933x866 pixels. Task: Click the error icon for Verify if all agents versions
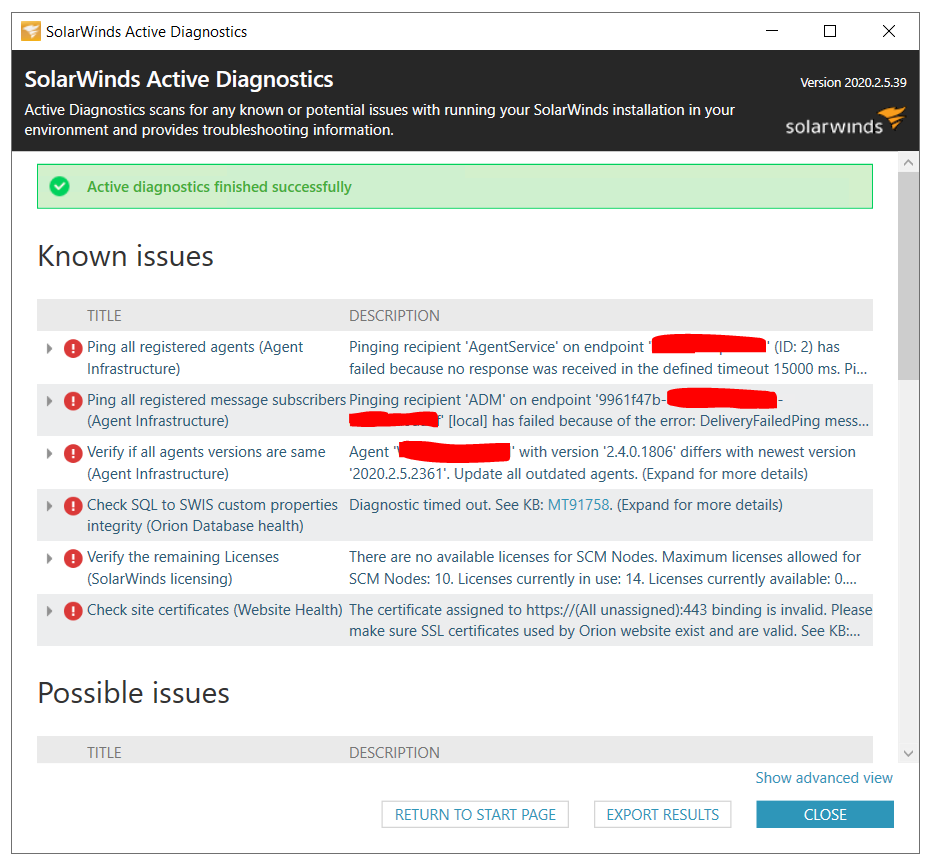(x=73, y=454)
